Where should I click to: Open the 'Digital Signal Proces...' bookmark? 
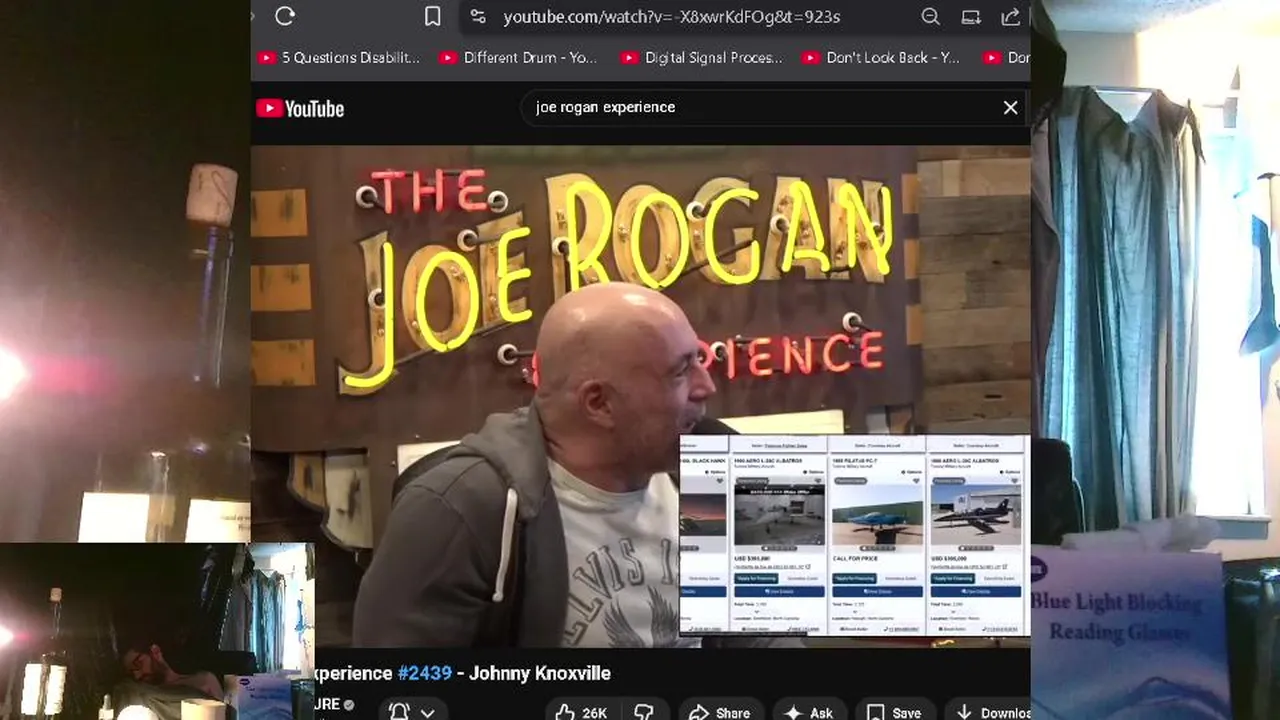click(701, 58)
